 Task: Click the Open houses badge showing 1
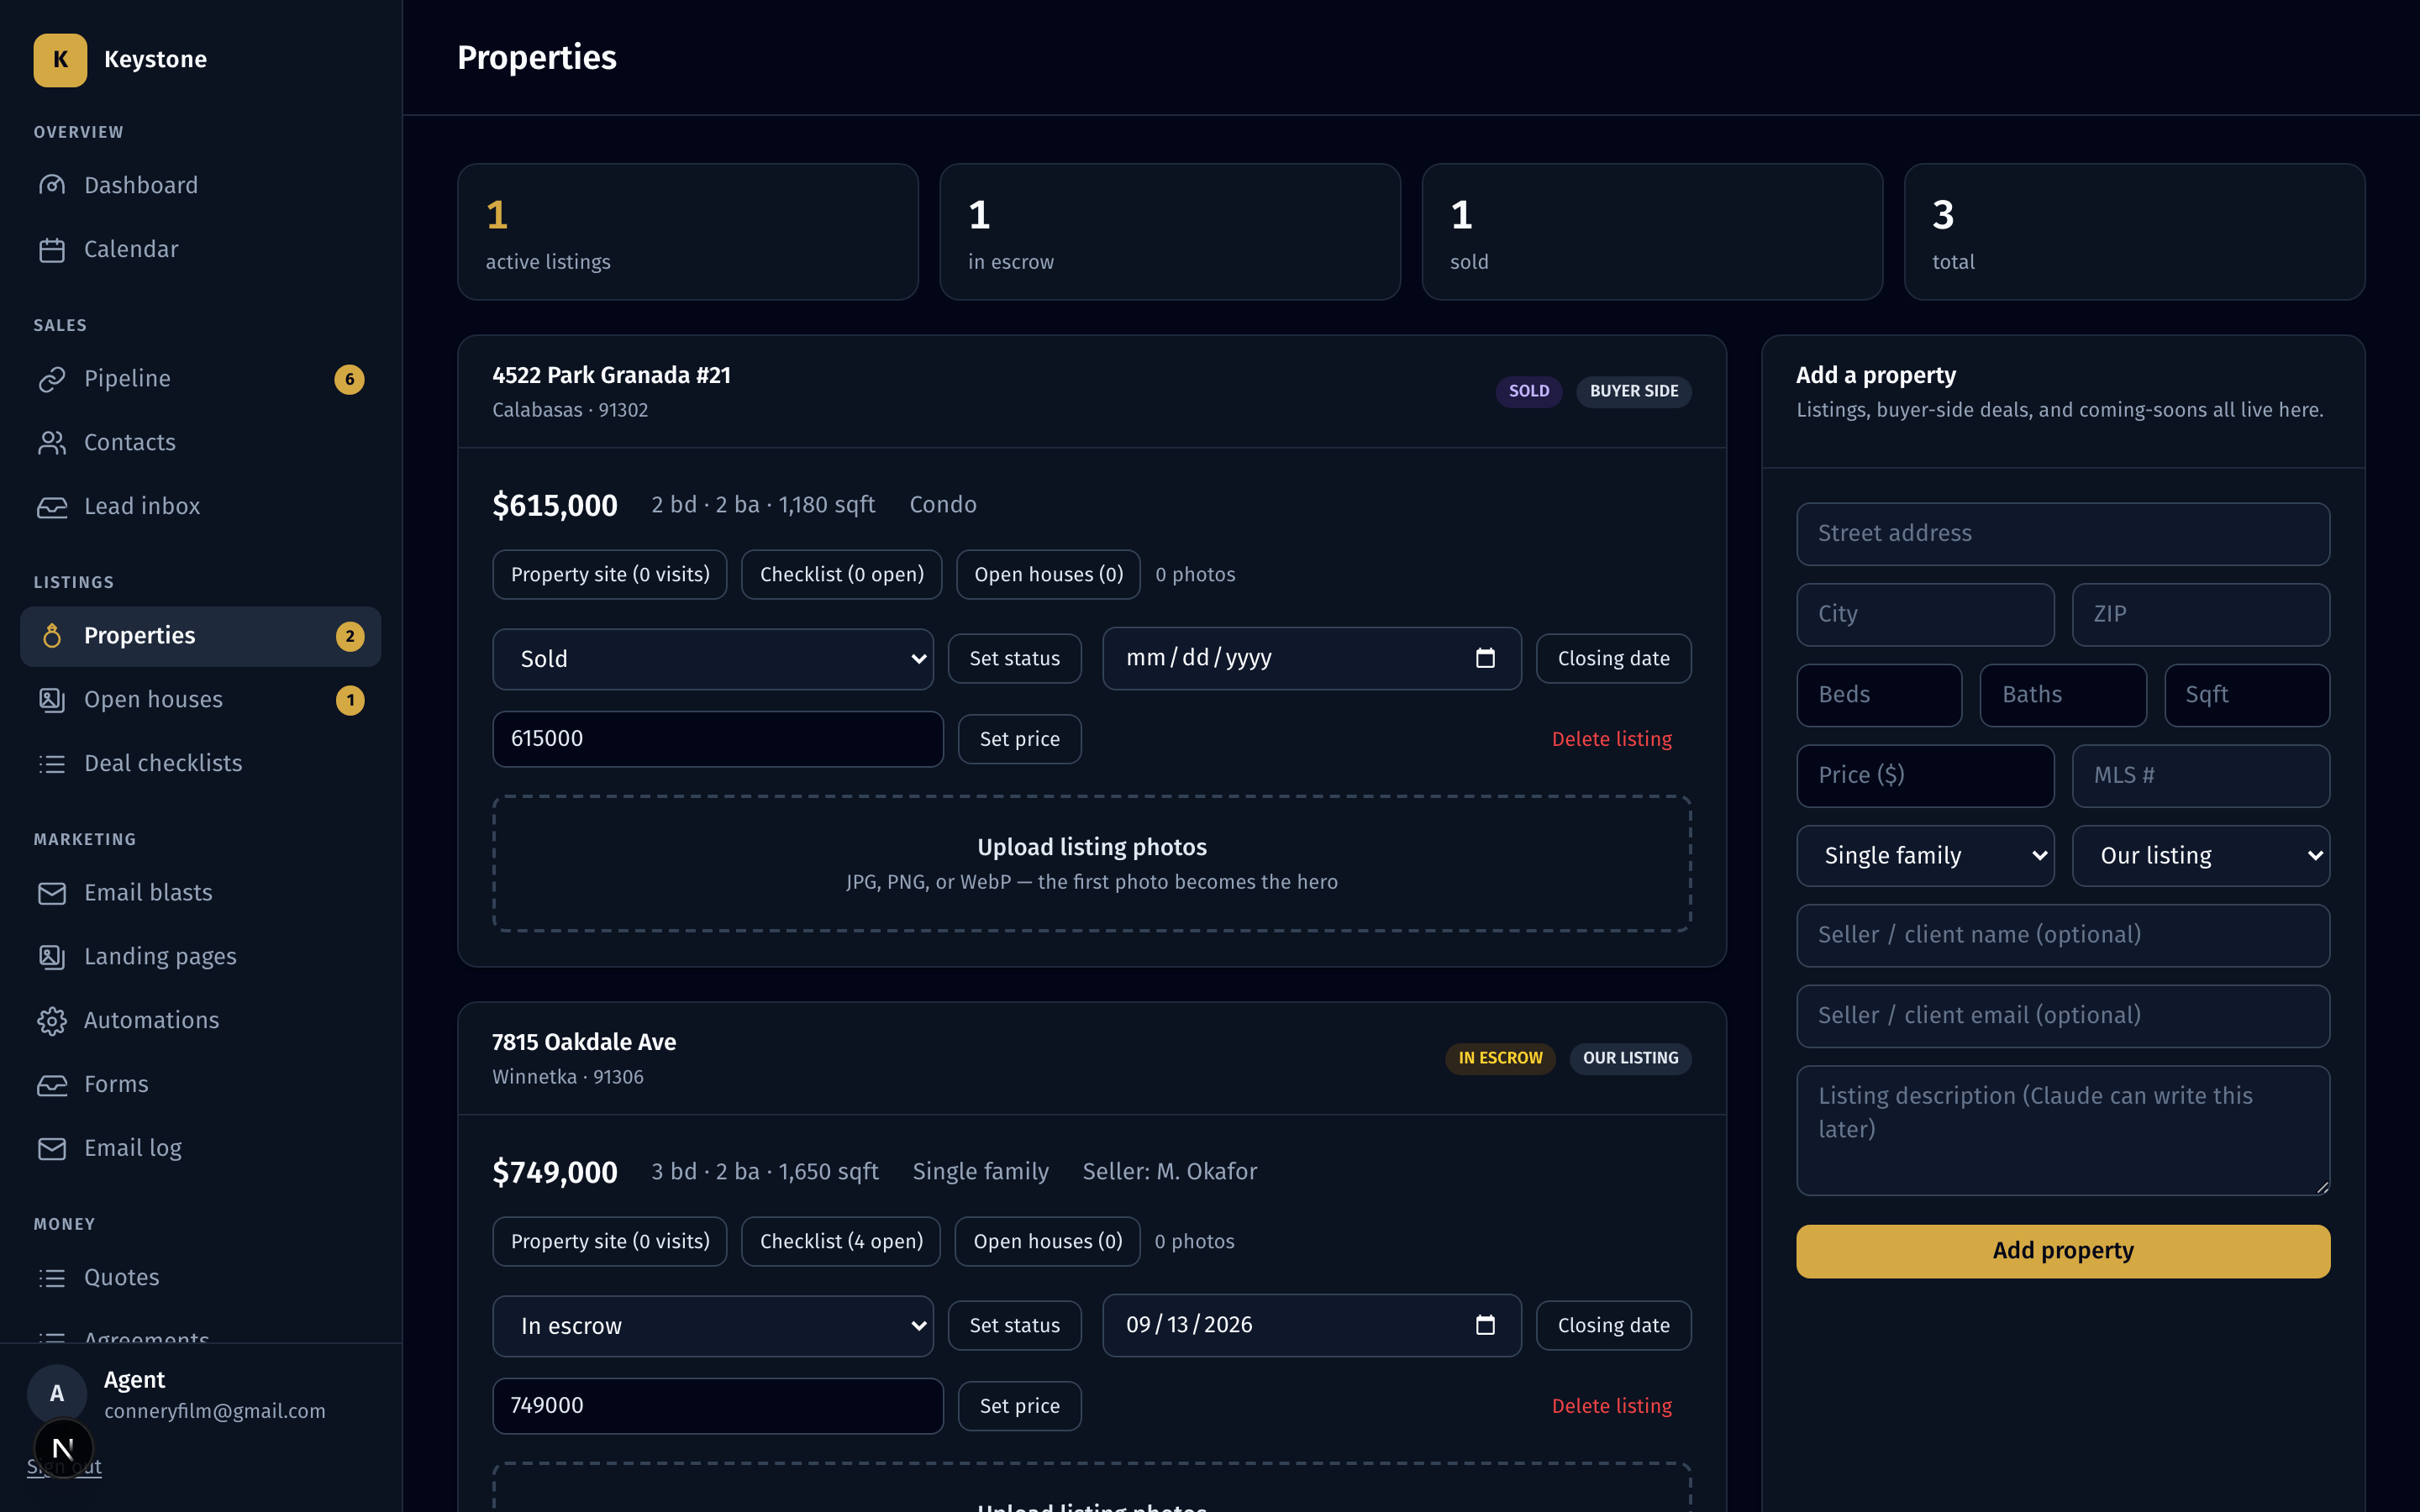click(x=349, y=700)
